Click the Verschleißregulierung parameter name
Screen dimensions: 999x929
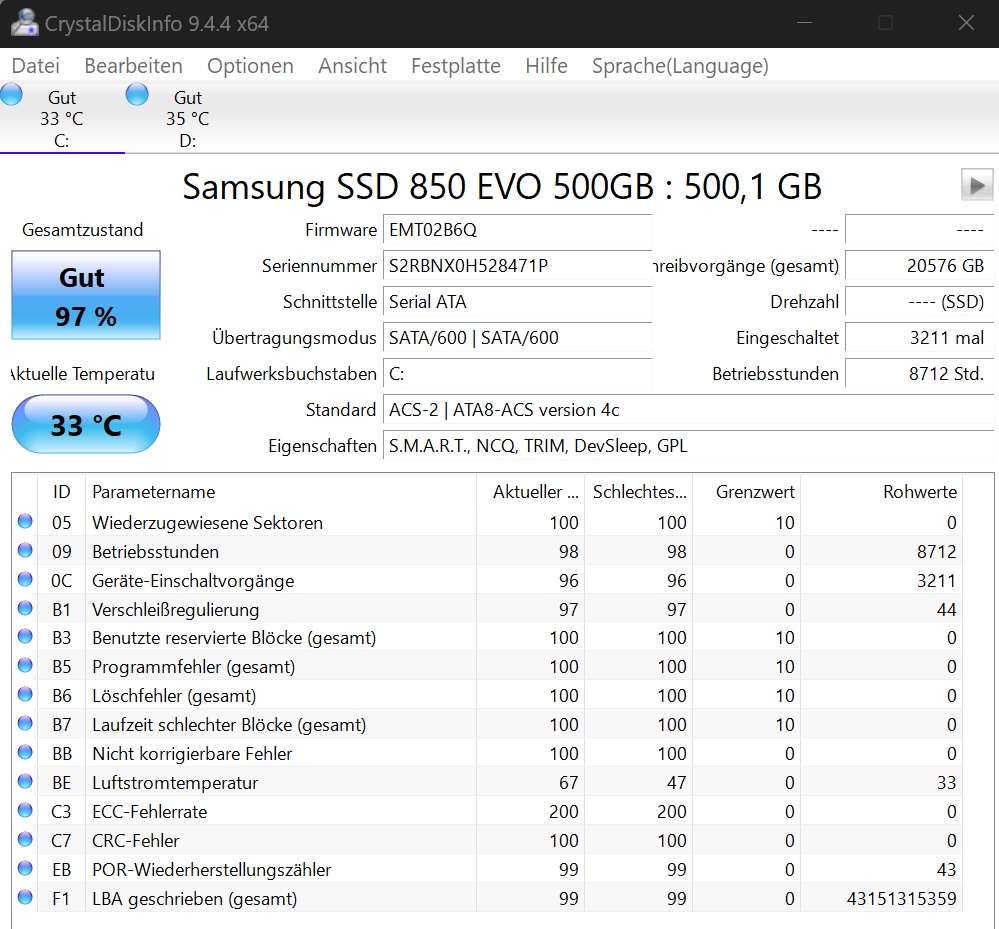(176, 610)
